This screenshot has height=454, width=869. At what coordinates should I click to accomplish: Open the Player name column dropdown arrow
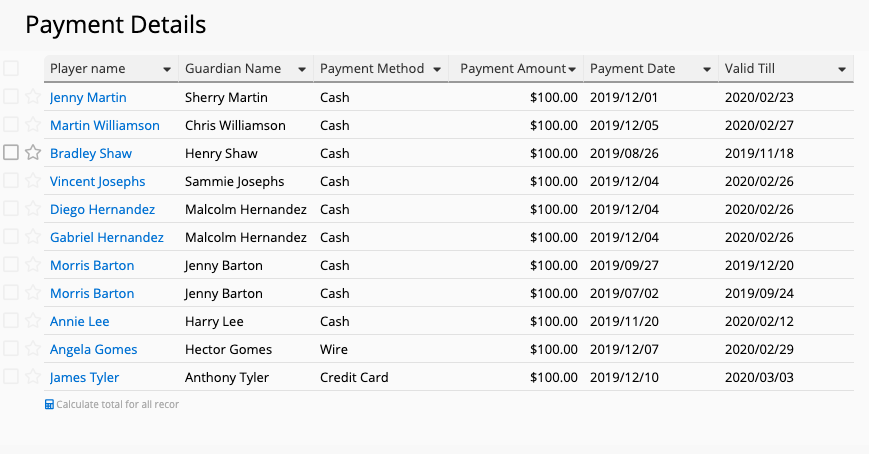(x=167, y=69)
